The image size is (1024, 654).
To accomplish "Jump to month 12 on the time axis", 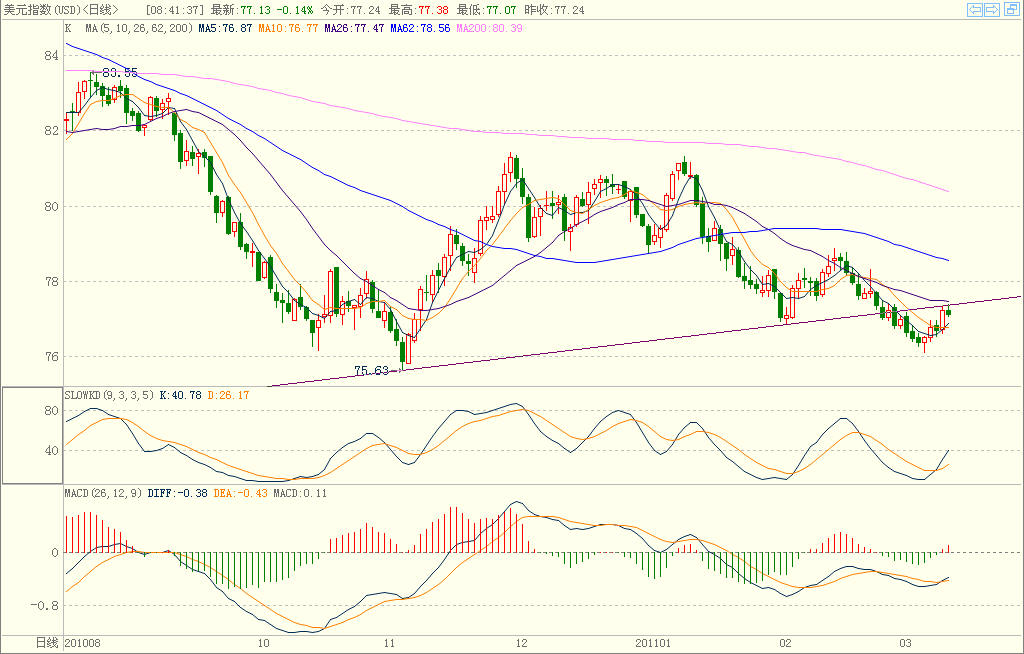I will point(521,643).
